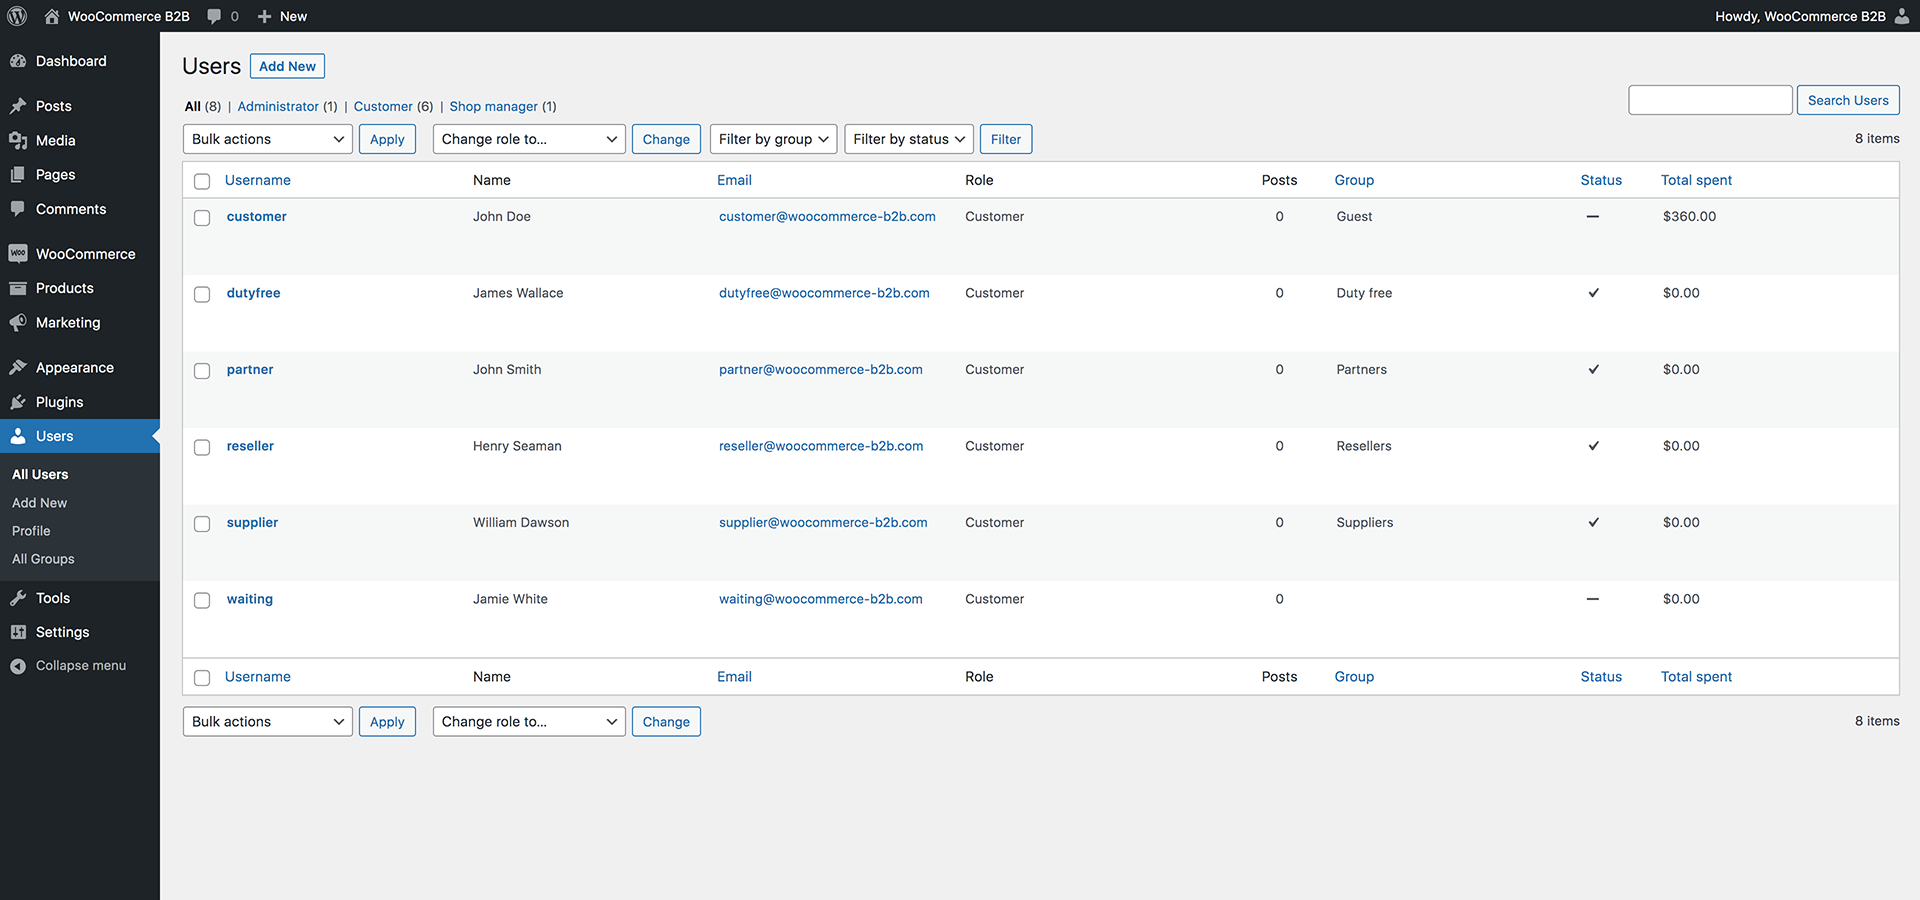Open the Filter by status dropdown

pos(909,139)
